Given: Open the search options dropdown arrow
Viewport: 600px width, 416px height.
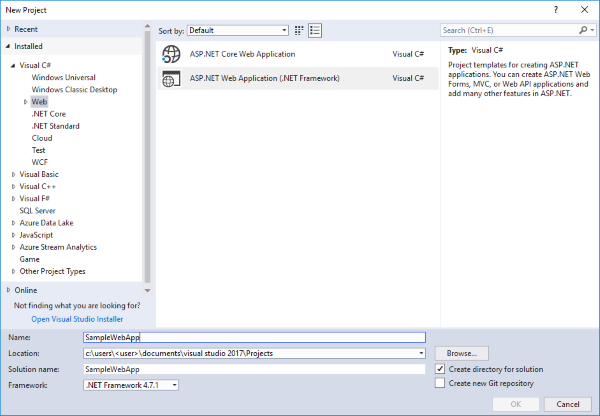Looking at the screenshot, I should click(x=592, y=30).
